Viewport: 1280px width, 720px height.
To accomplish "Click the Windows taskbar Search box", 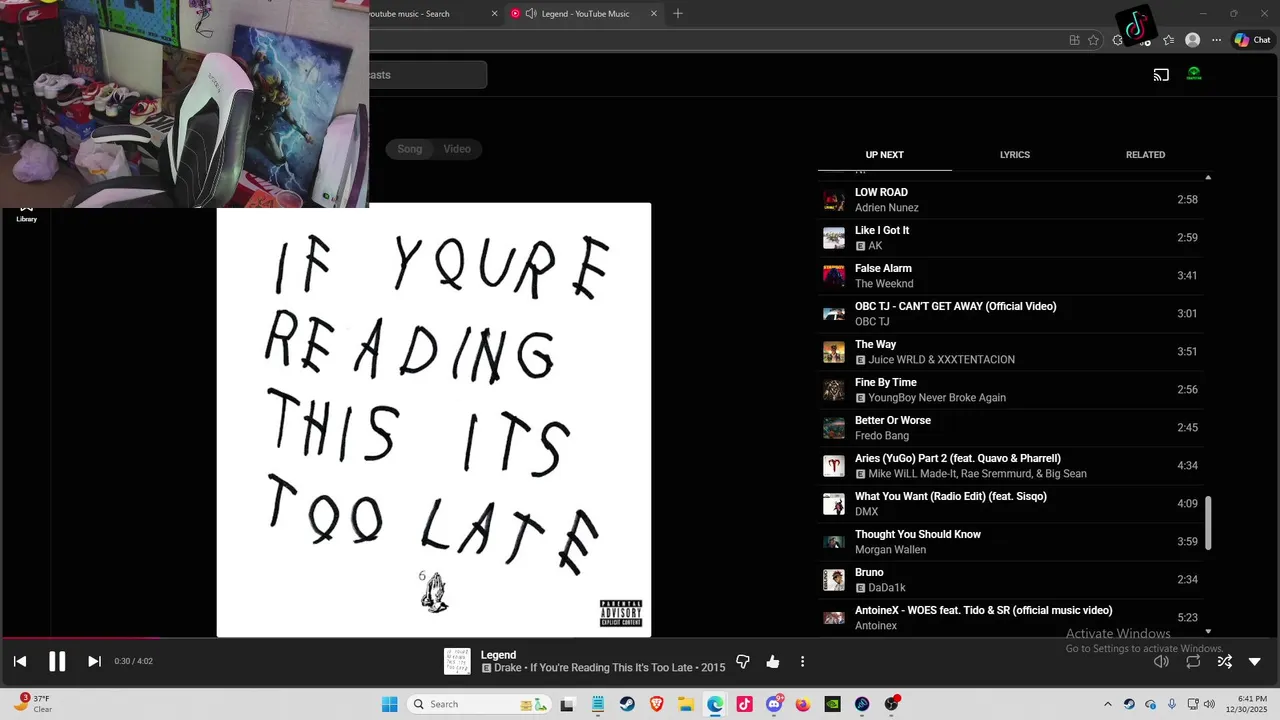I will coord(480,704).
